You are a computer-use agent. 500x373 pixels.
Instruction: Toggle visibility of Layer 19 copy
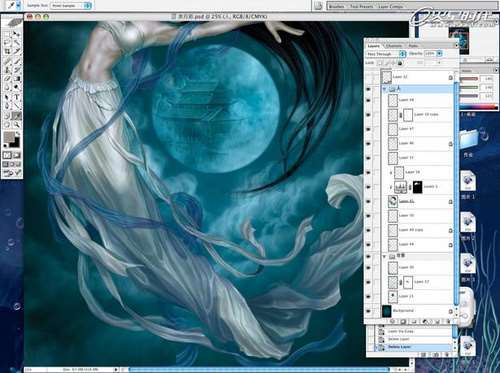pos(368,115)
